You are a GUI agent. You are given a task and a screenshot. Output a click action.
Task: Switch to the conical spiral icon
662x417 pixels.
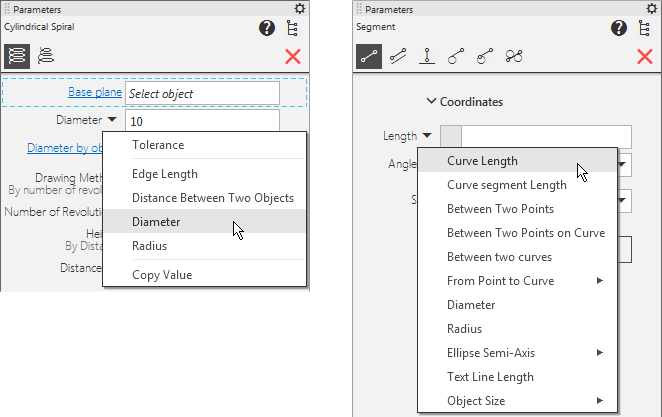click(x=46, y=56)
